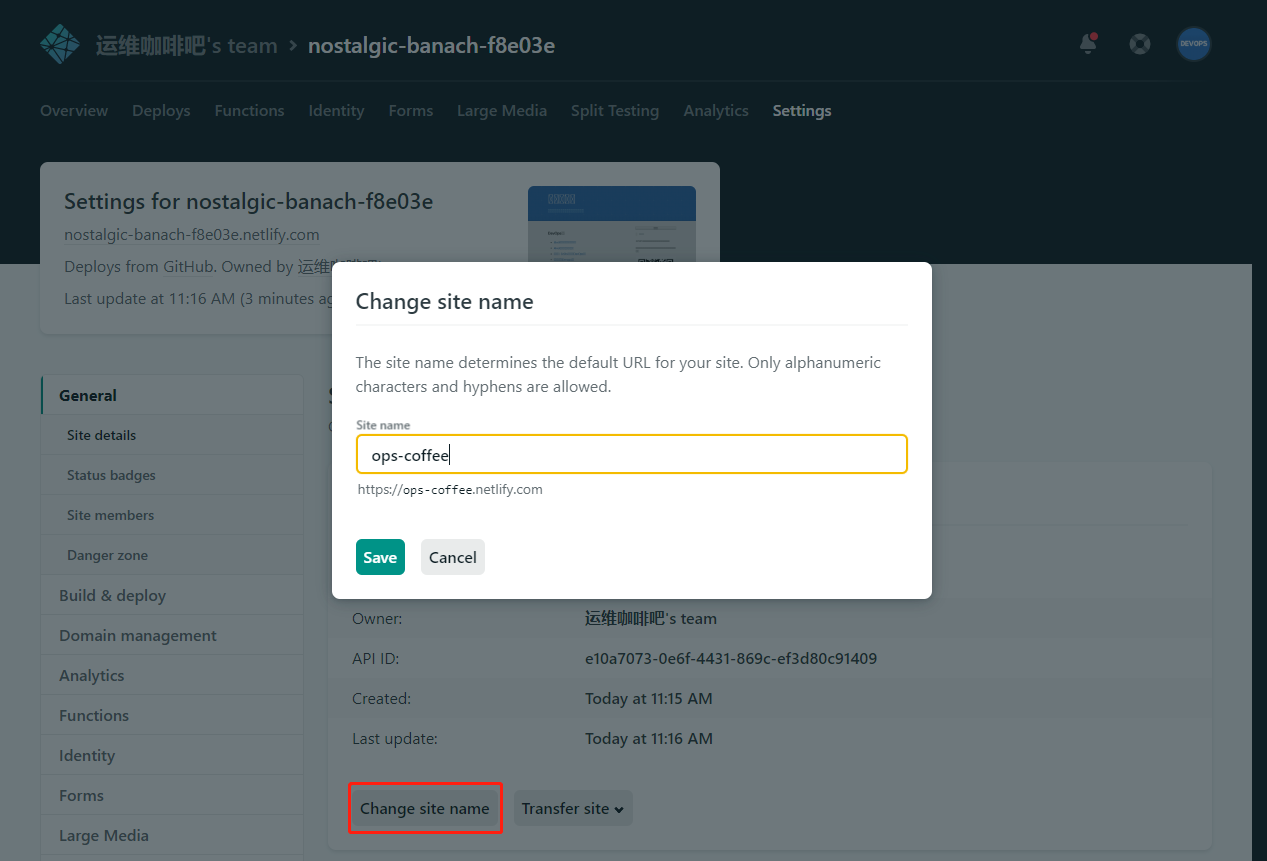
Task: Open the notifications bell
Action: click(1088, 44)
